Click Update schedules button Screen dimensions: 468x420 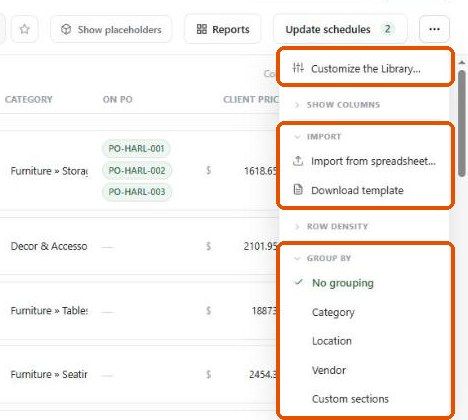pos(340,29)
